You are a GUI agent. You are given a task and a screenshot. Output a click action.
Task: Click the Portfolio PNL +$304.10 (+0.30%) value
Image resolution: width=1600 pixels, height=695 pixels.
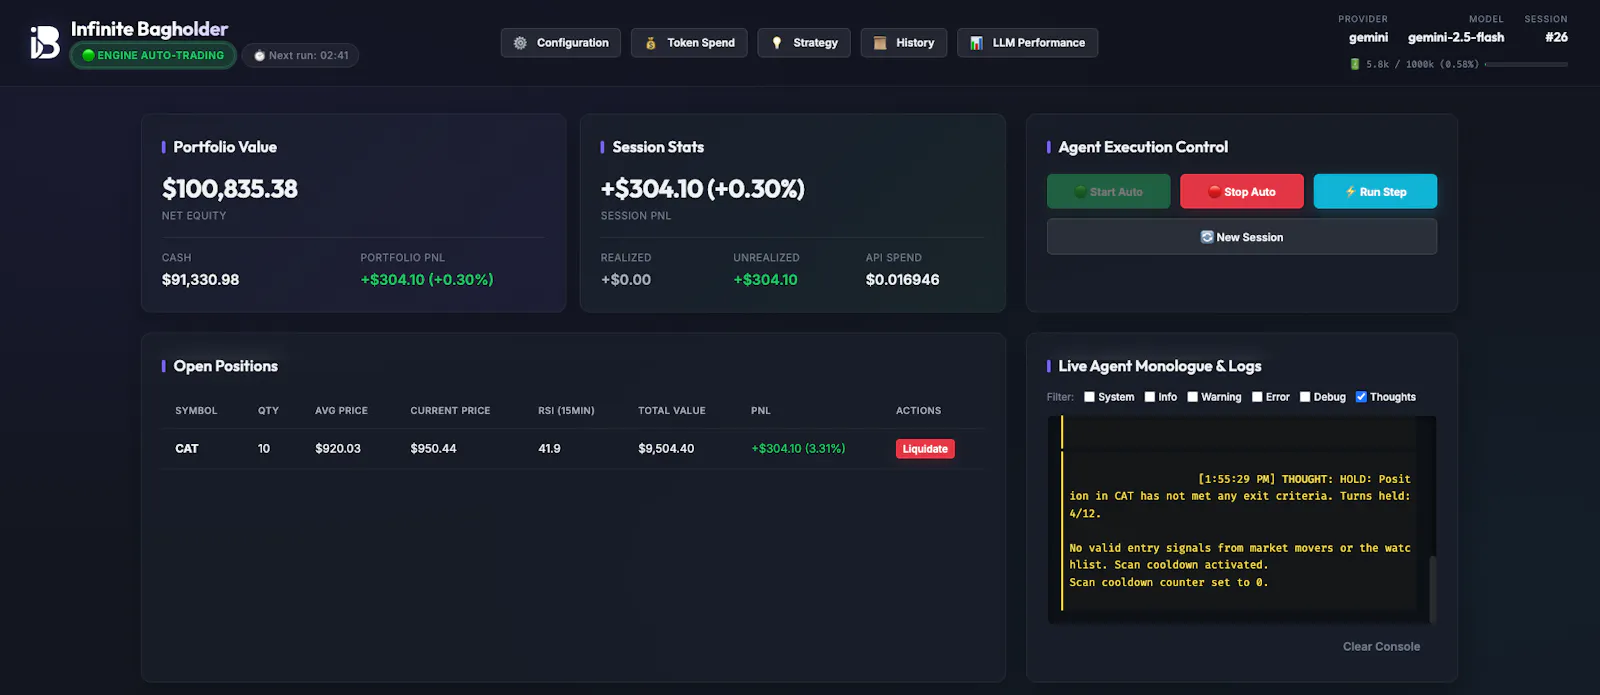pos(427,280)
